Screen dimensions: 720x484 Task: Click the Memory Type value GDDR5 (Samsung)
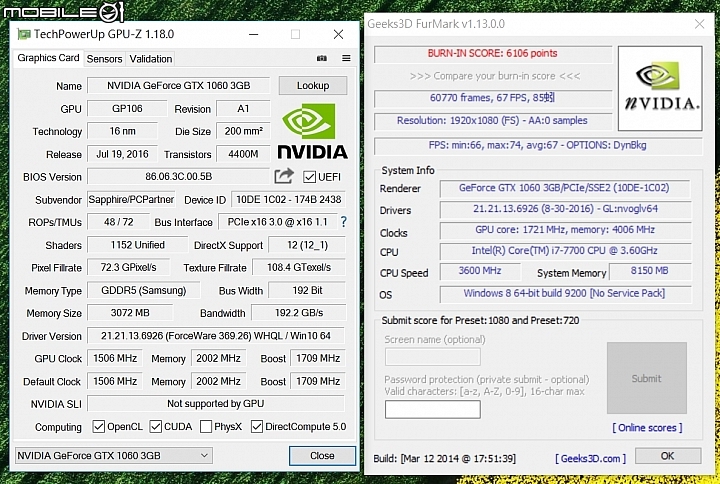(144, 290)
